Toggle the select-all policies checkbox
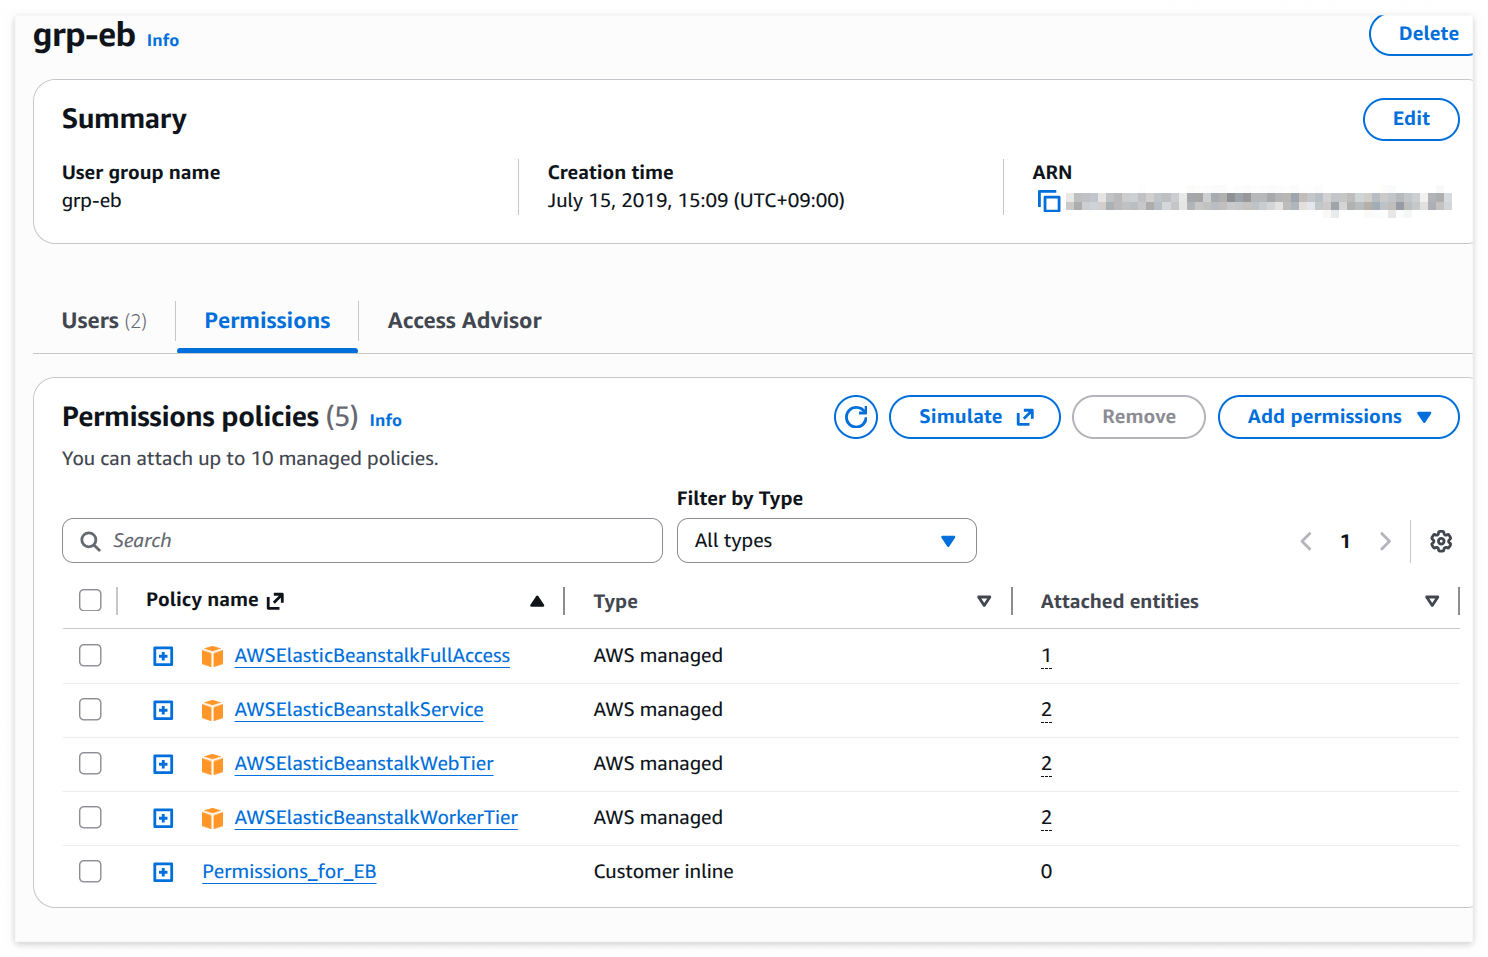The image size is (1488, 957). (x=90, y=600)
